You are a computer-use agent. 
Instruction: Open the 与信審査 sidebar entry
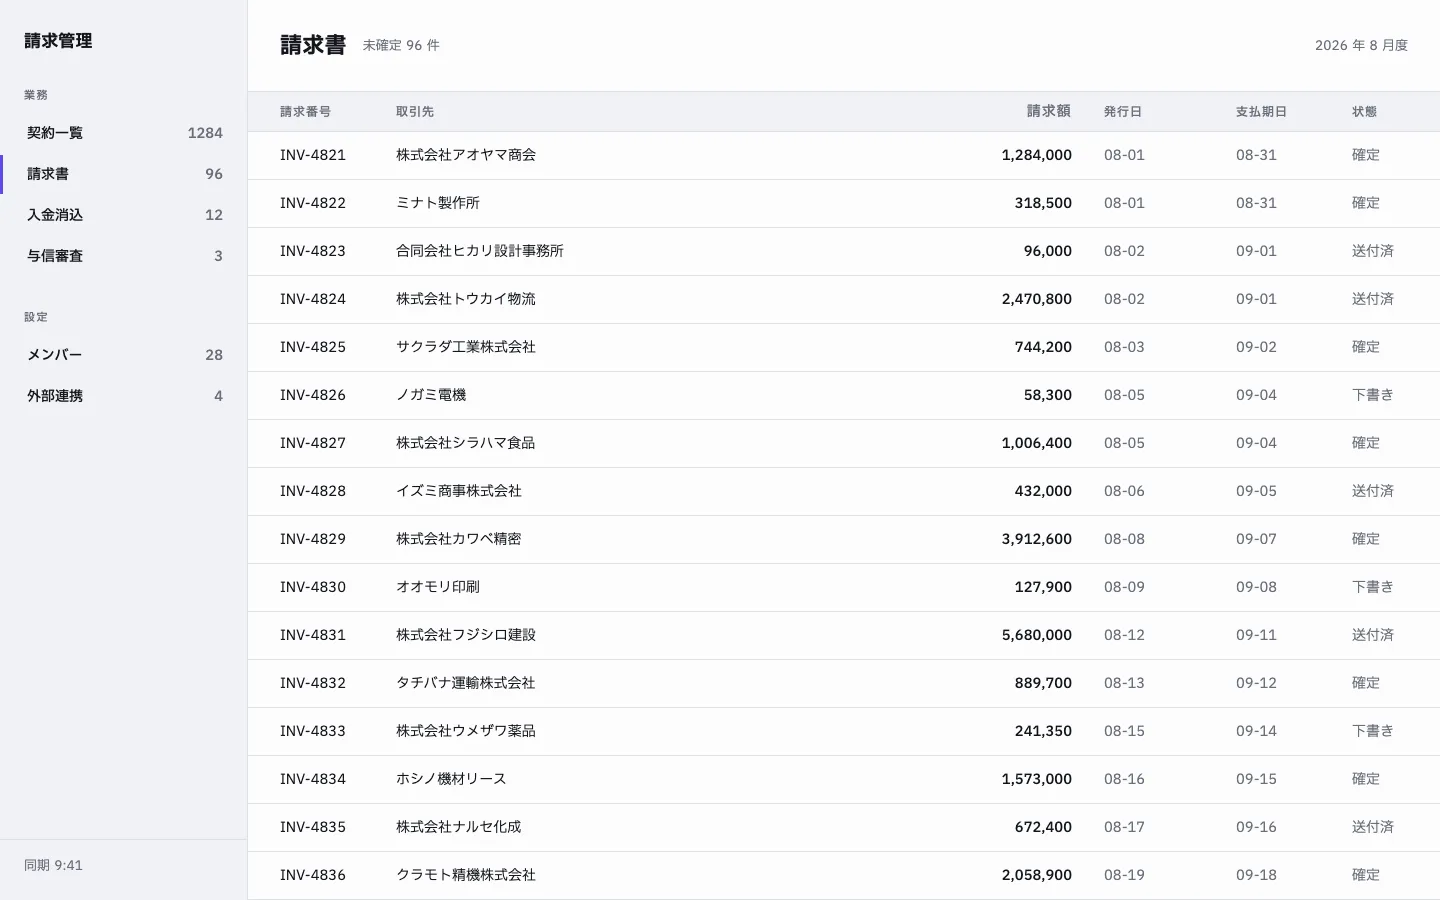(124, 256)
